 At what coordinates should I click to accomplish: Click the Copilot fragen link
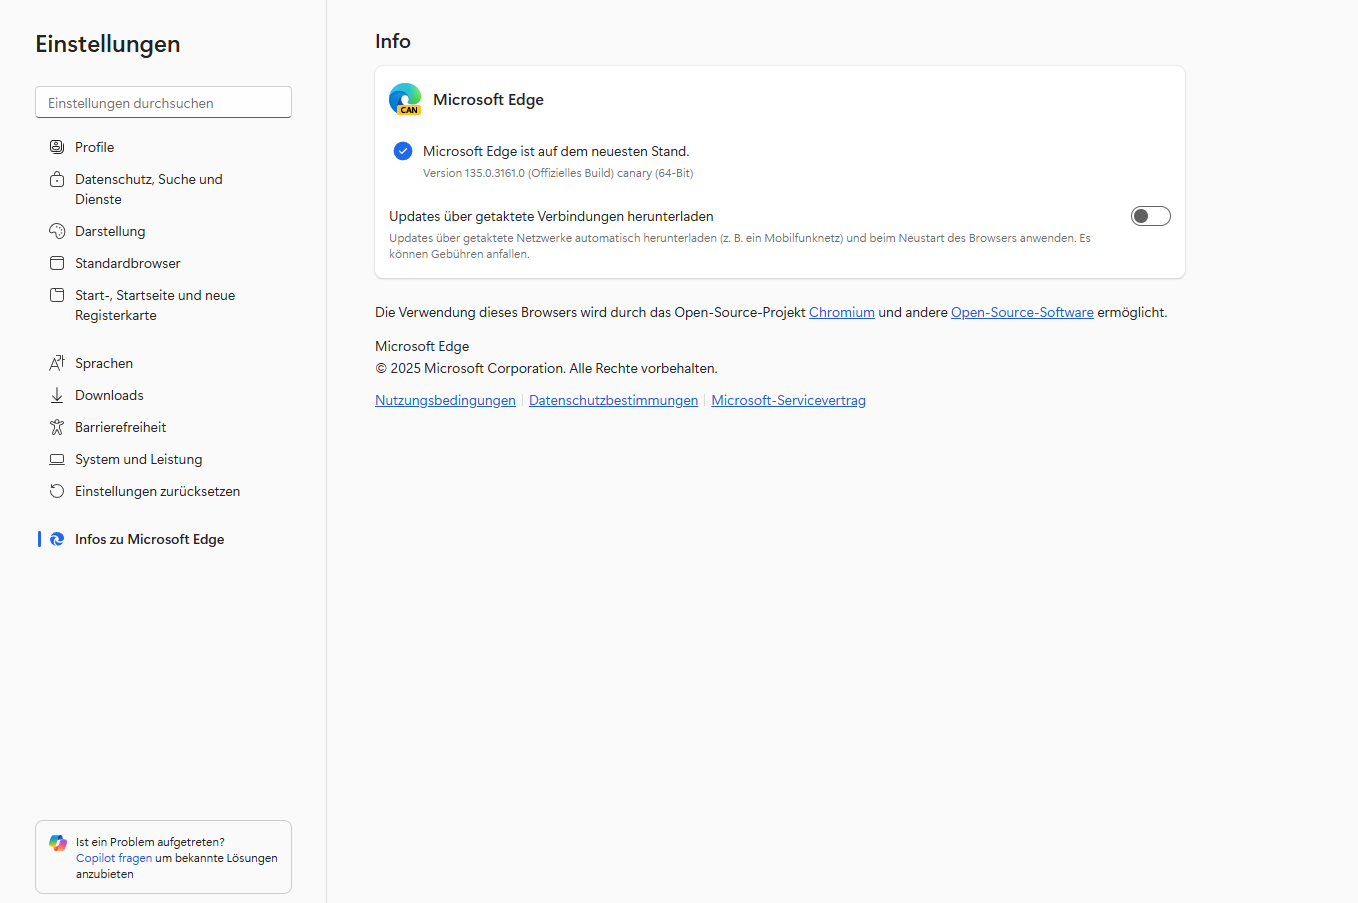point(114,858)
